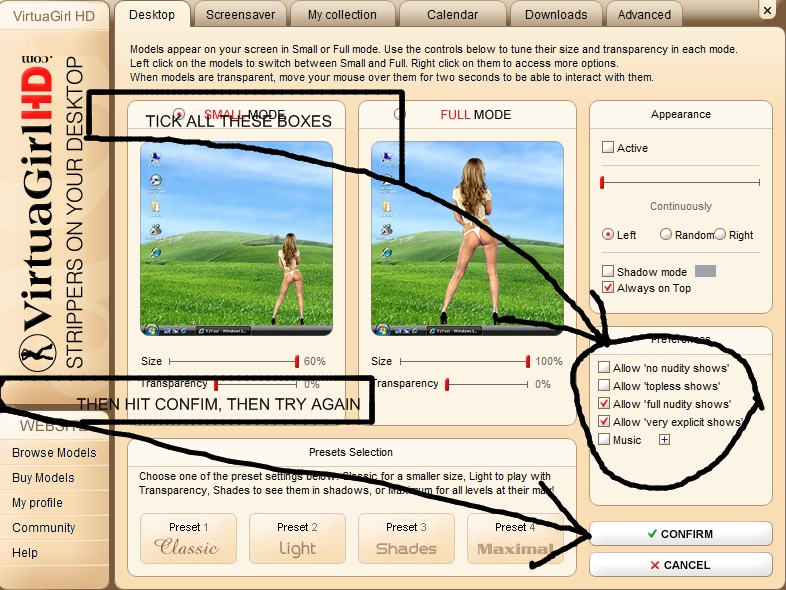Choose the Right position radio button
This screenshot has height=590, width=786.
[x=720, y=234]
